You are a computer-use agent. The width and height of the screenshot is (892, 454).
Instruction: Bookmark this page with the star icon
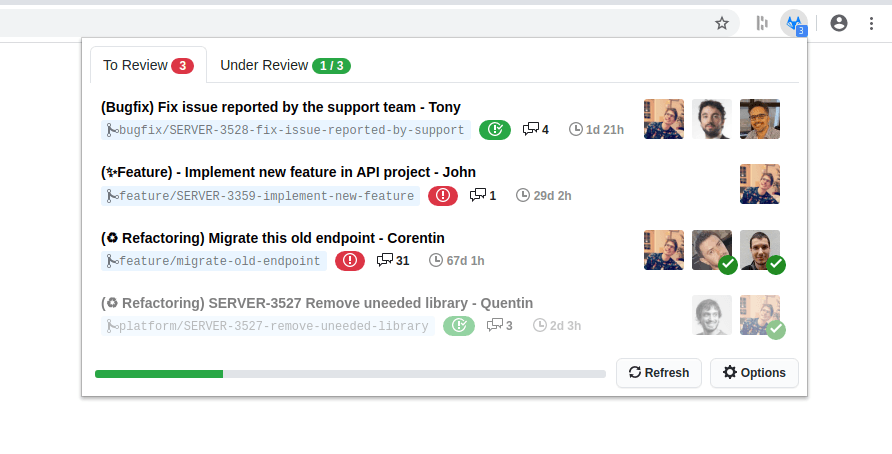pyautogui.click(x=722, y=23)
